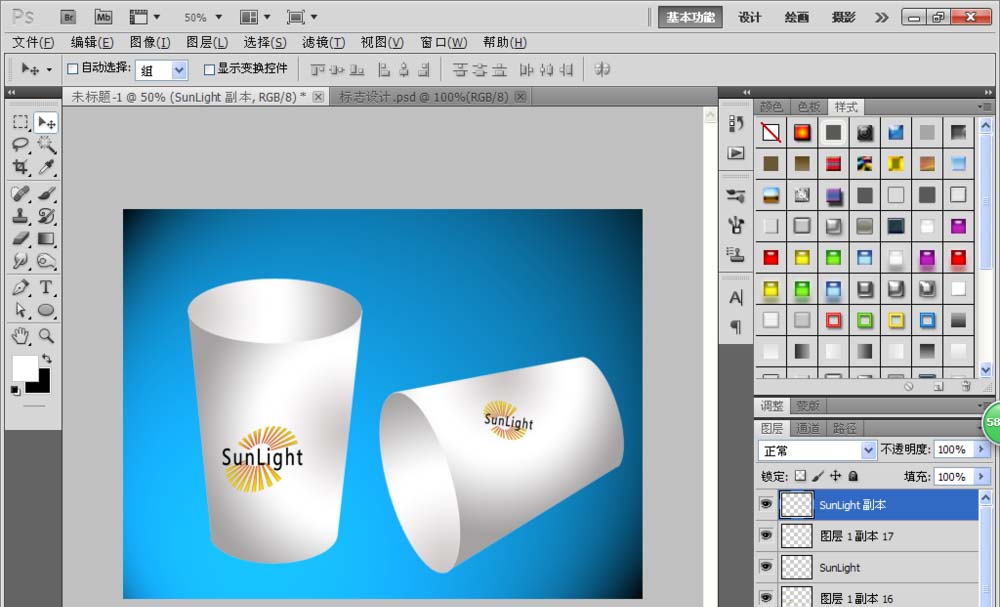Tick the 显示变换控件 checkbox
Screen dimensions: 1000x607
coord(209,69)
